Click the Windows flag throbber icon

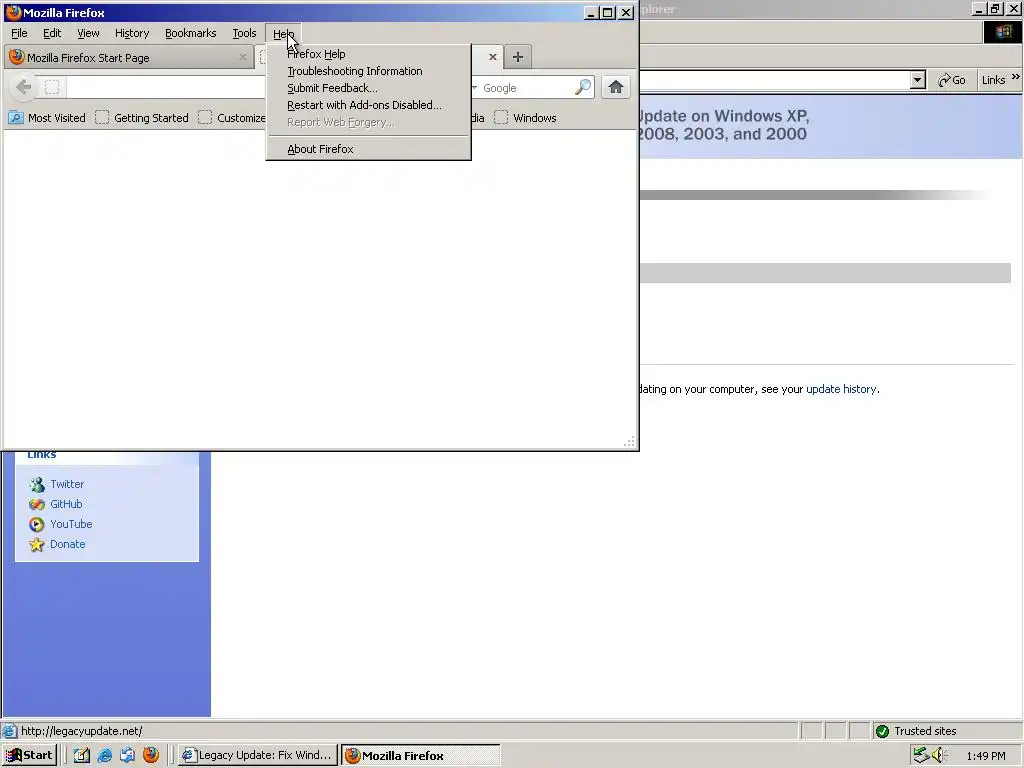(x=1003, y=33)
